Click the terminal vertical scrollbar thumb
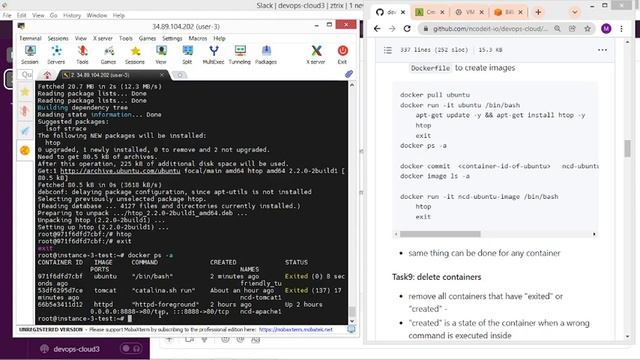640x360 pixels. [x=352, y=311]
